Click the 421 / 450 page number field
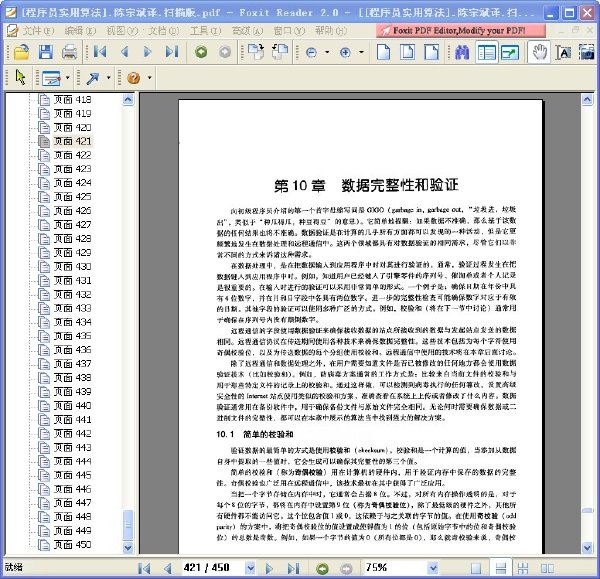This screenshot has width=600, height=579. click(214, 568)
